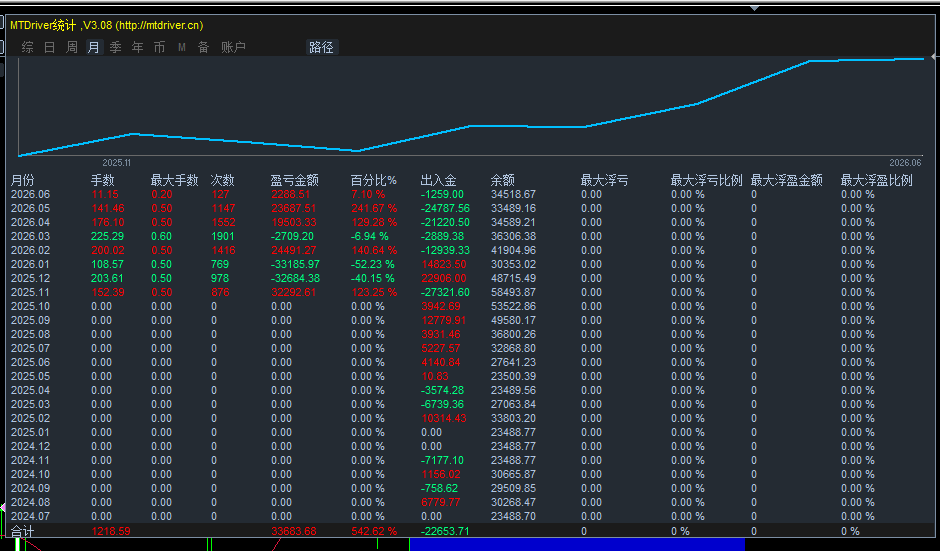Switch to the 账户 account tab
The width and height of the screenshot is (940, 551).
pos(233,47)
